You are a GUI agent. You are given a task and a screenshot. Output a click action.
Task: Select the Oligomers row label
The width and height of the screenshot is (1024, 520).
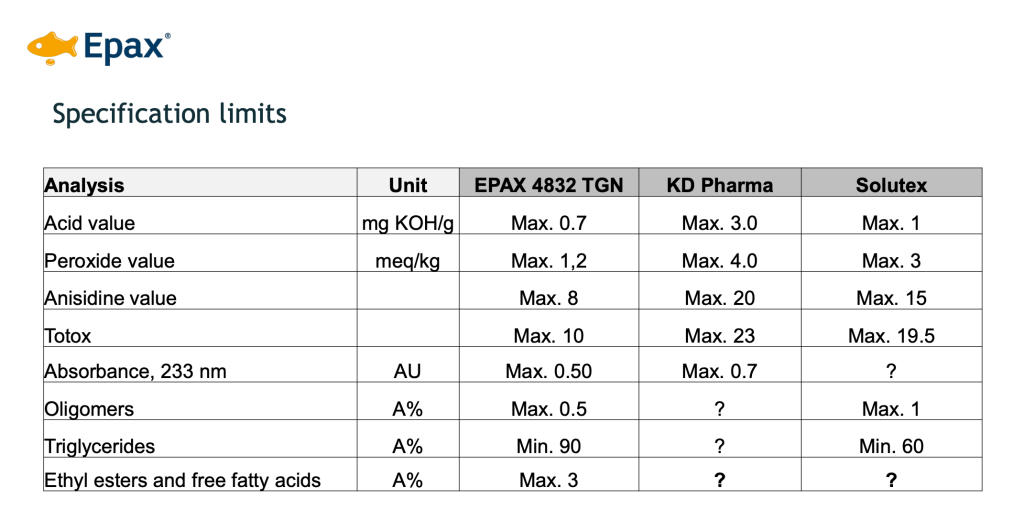pos(89,409)
